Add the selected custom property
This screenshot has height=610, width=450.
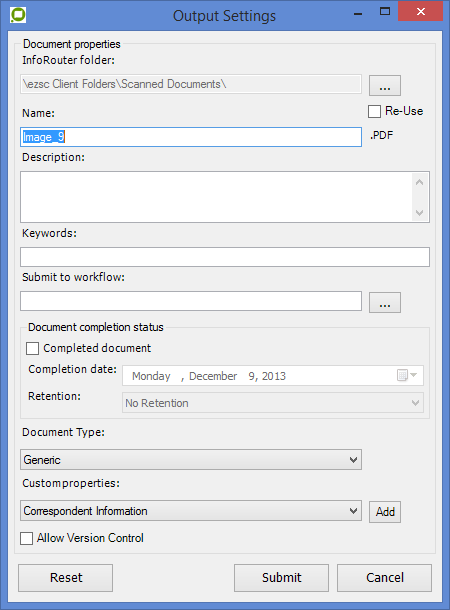[x=385, y=512]
